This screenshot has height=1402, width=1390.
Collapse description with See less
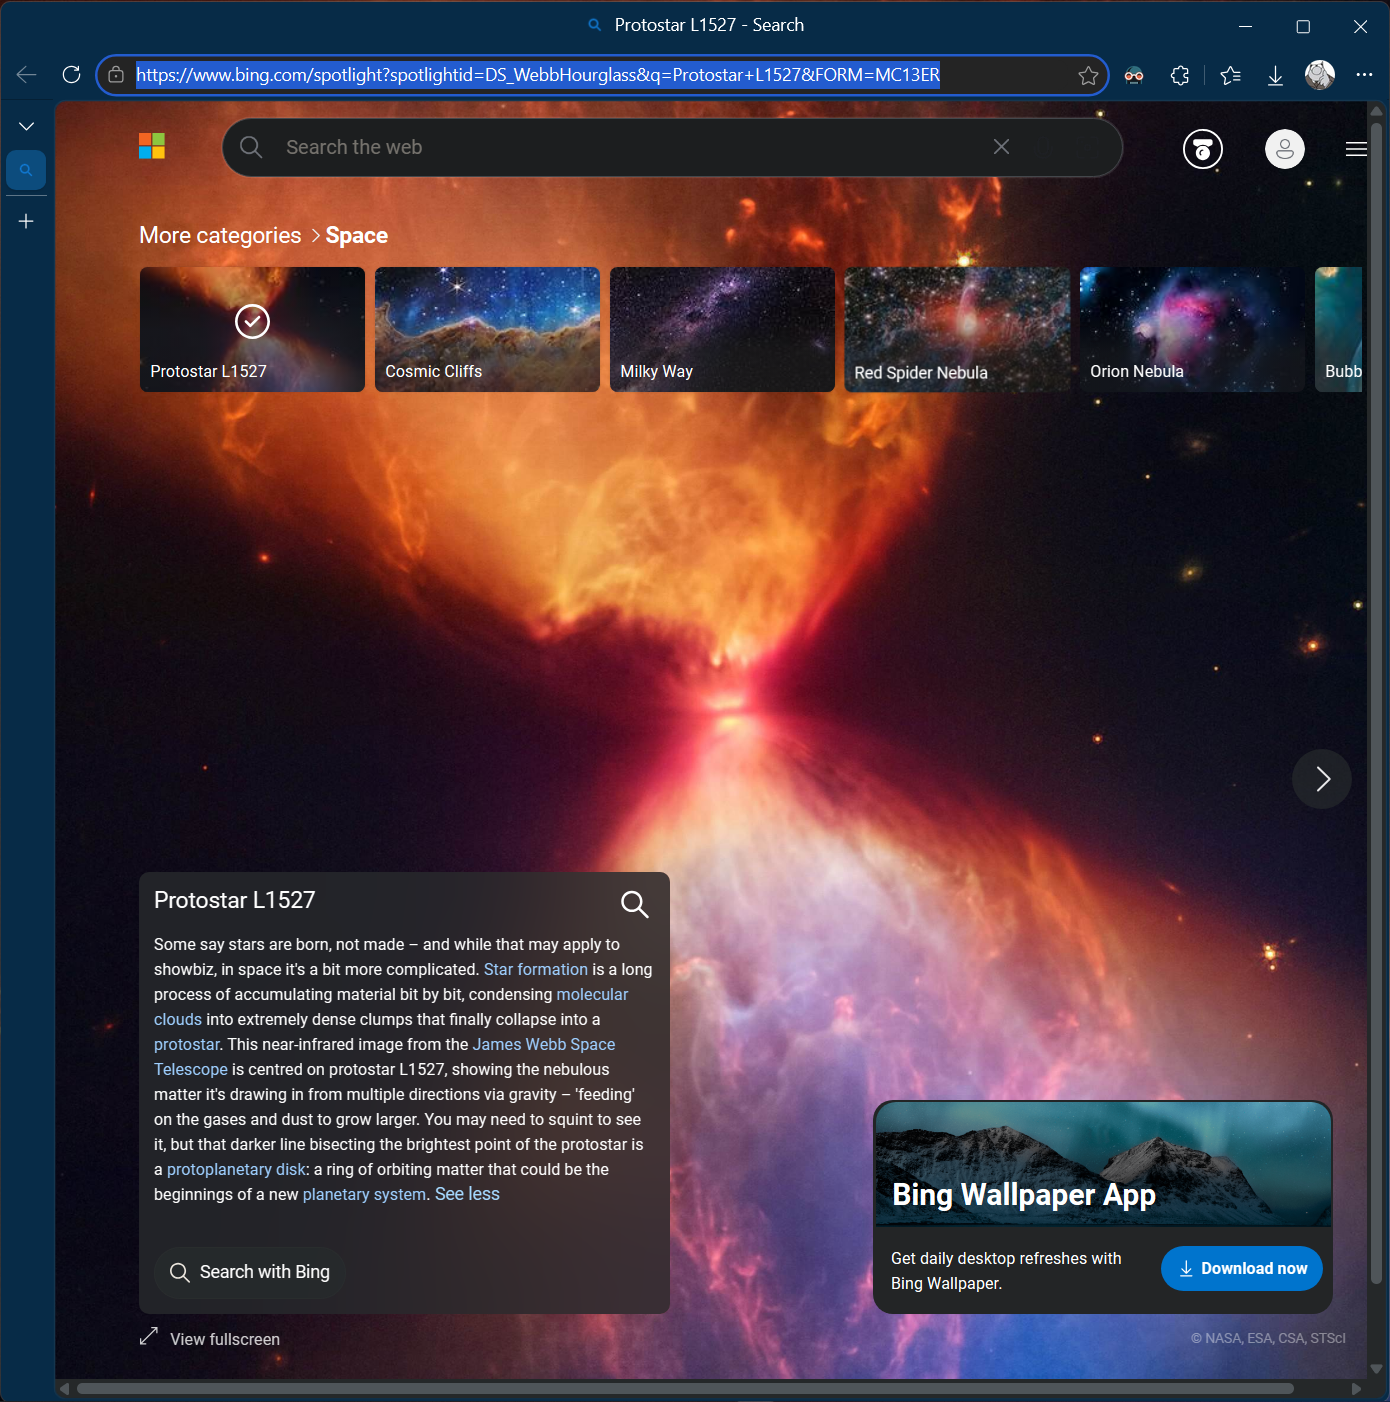tap(467, 1194)
